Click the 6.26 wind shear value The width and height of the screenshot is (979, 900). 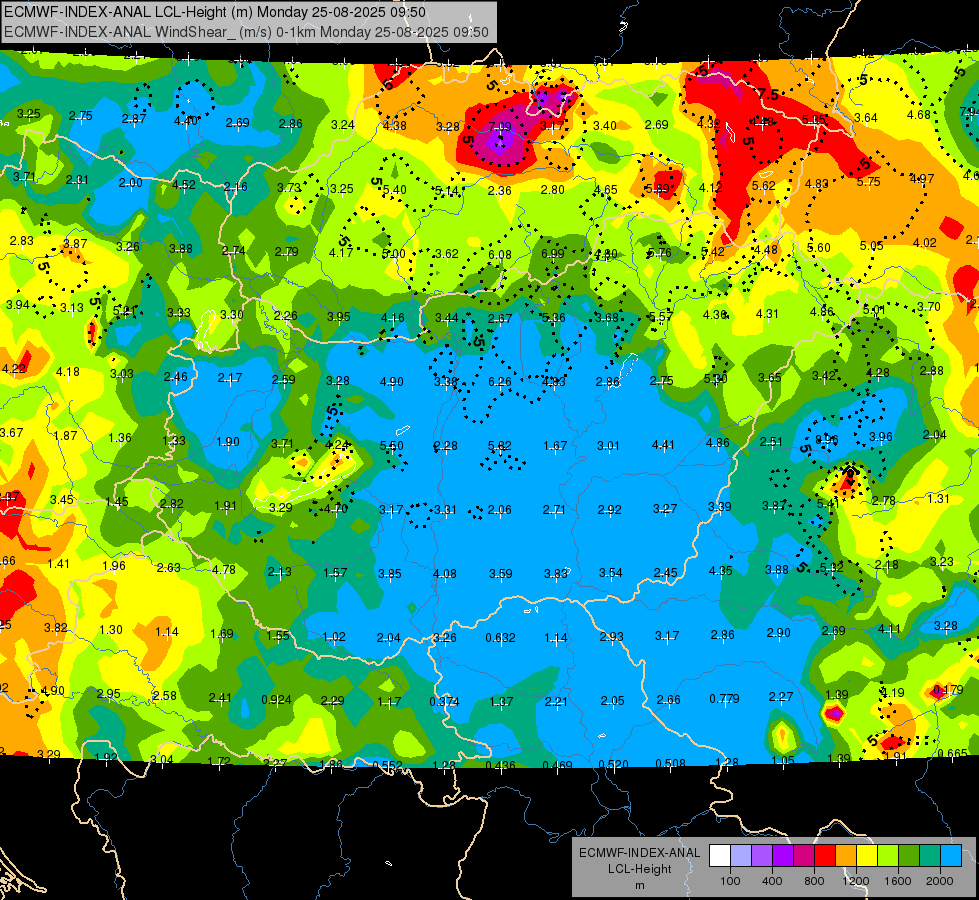pyautogui.click(x=499, y=382)
